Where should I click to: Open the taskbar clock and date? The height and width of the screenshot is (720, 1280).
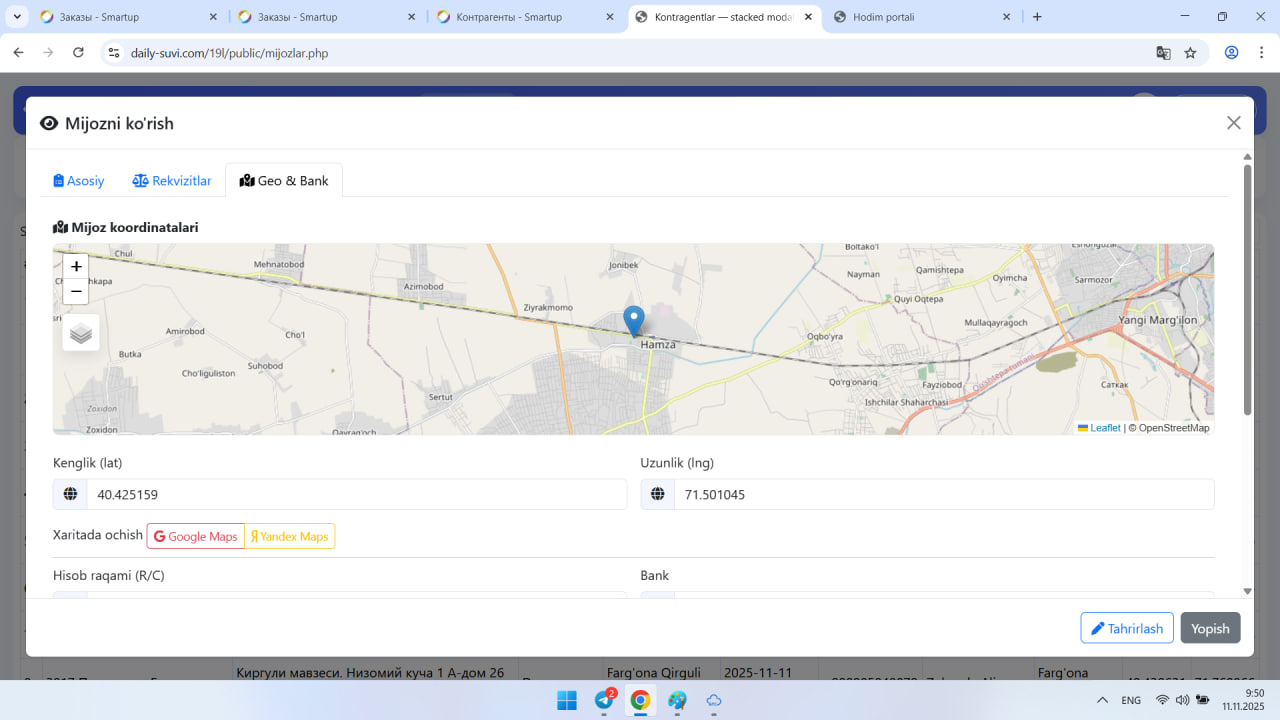[x=1245, y=700]
